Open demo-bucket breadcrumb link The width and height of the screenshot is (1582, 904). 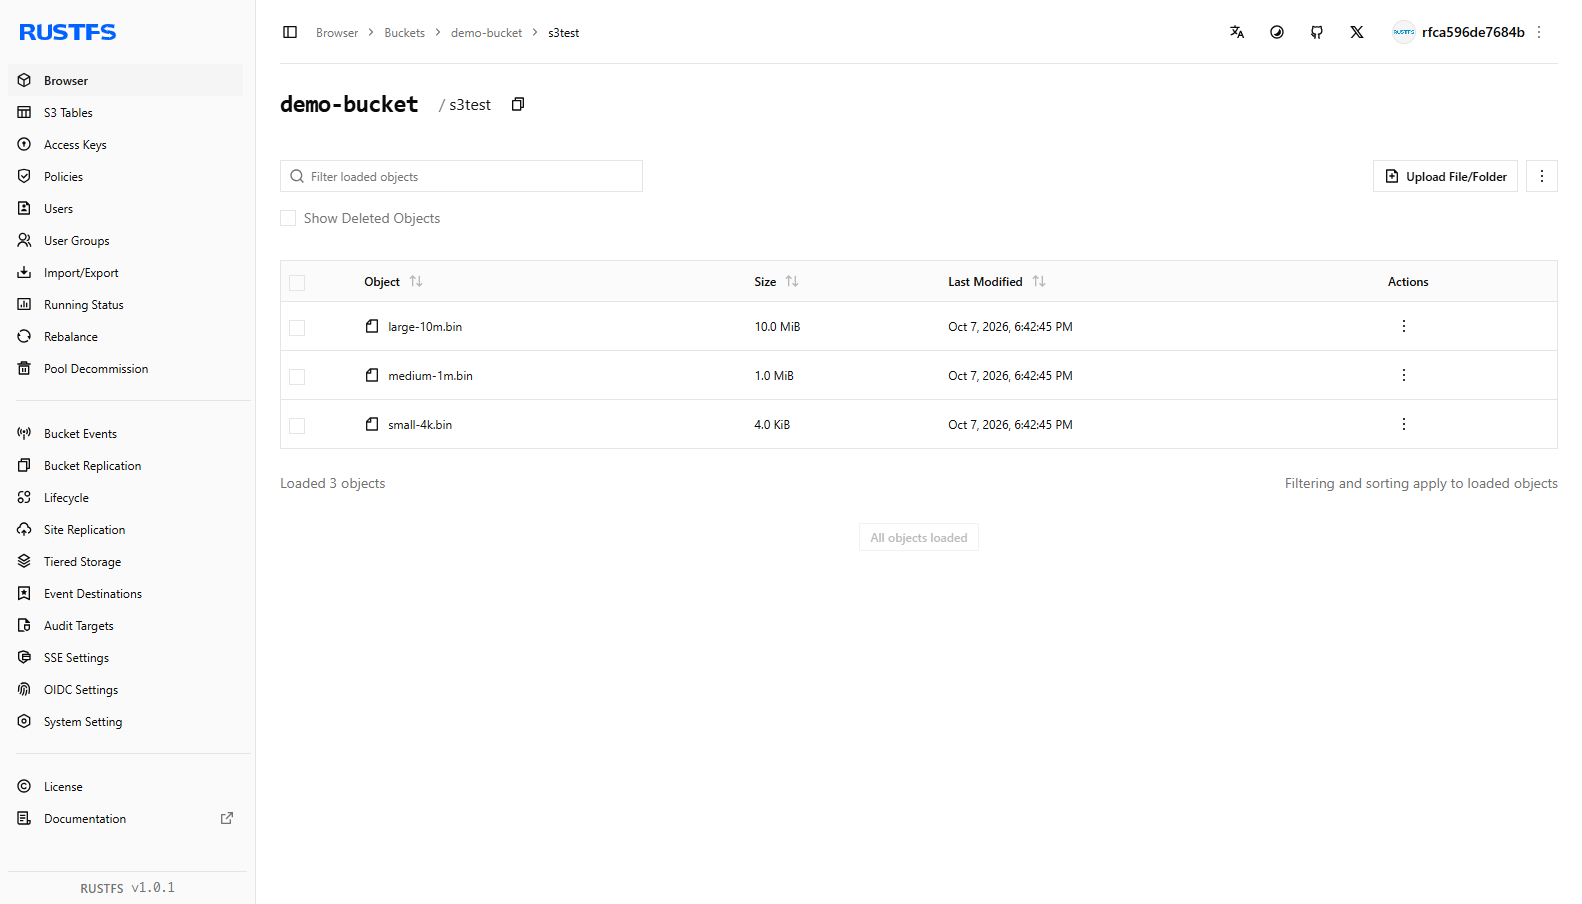(486, 33)
